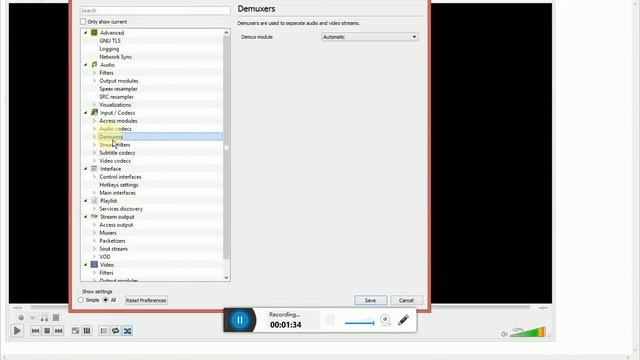Select Services discovery tree item
Image resolution: width=640 pixels, height=360 pixels.
121,209
